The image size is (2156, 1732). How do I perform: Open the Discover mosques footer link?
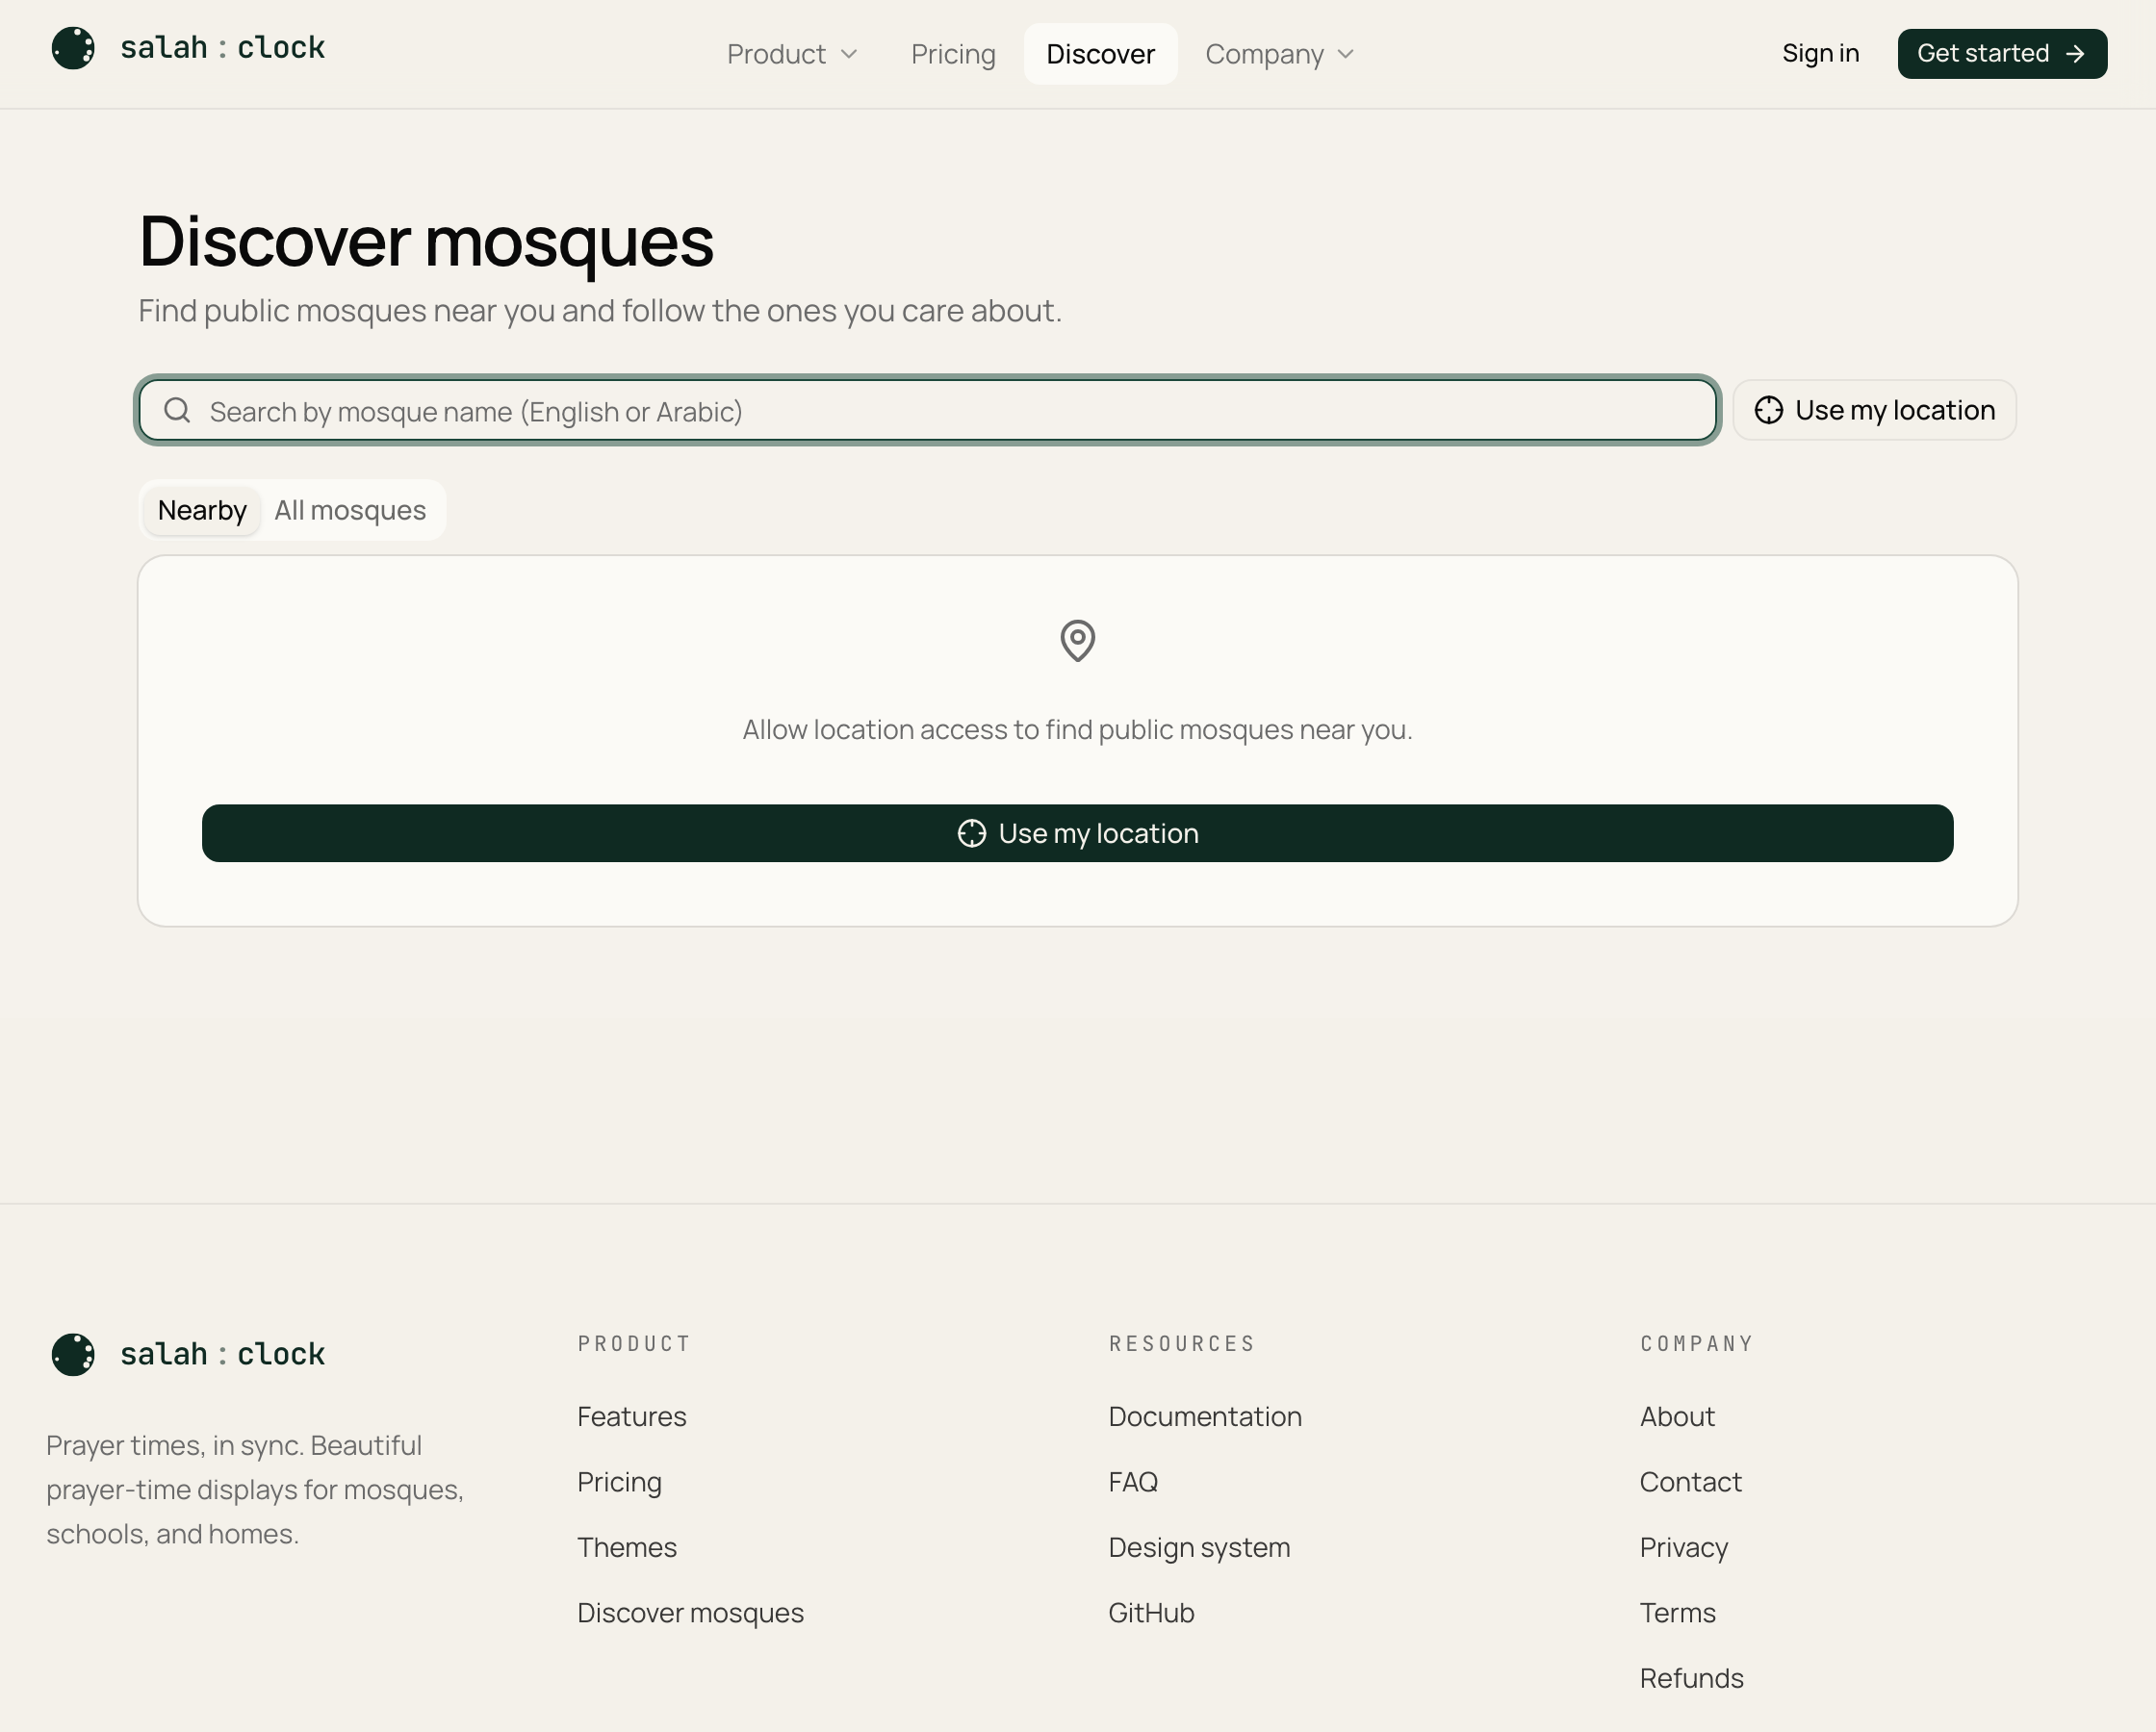tap(690, 1612)
